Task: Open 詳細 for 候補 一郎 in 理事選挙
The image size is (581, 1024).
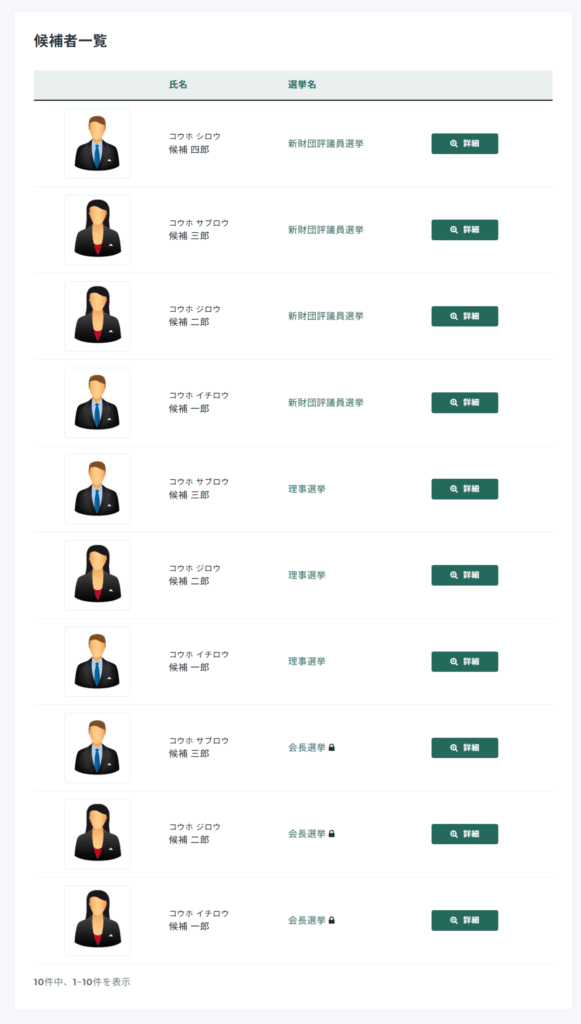Action: [464, 662]
